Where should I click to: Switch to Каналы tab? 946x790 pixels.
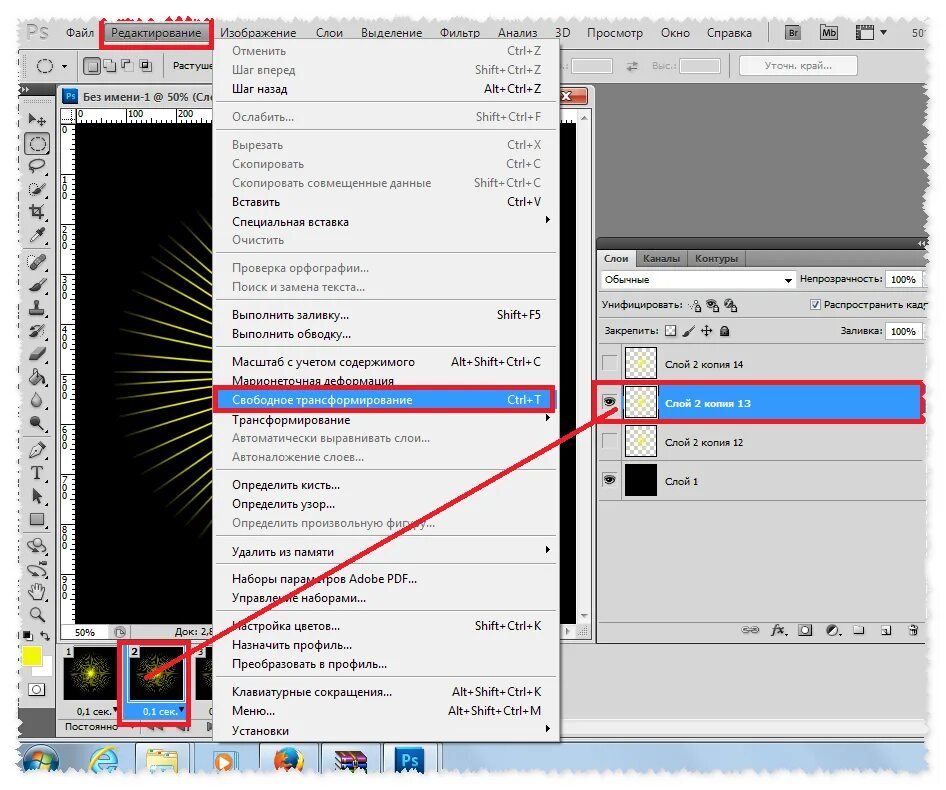[661, 258]
